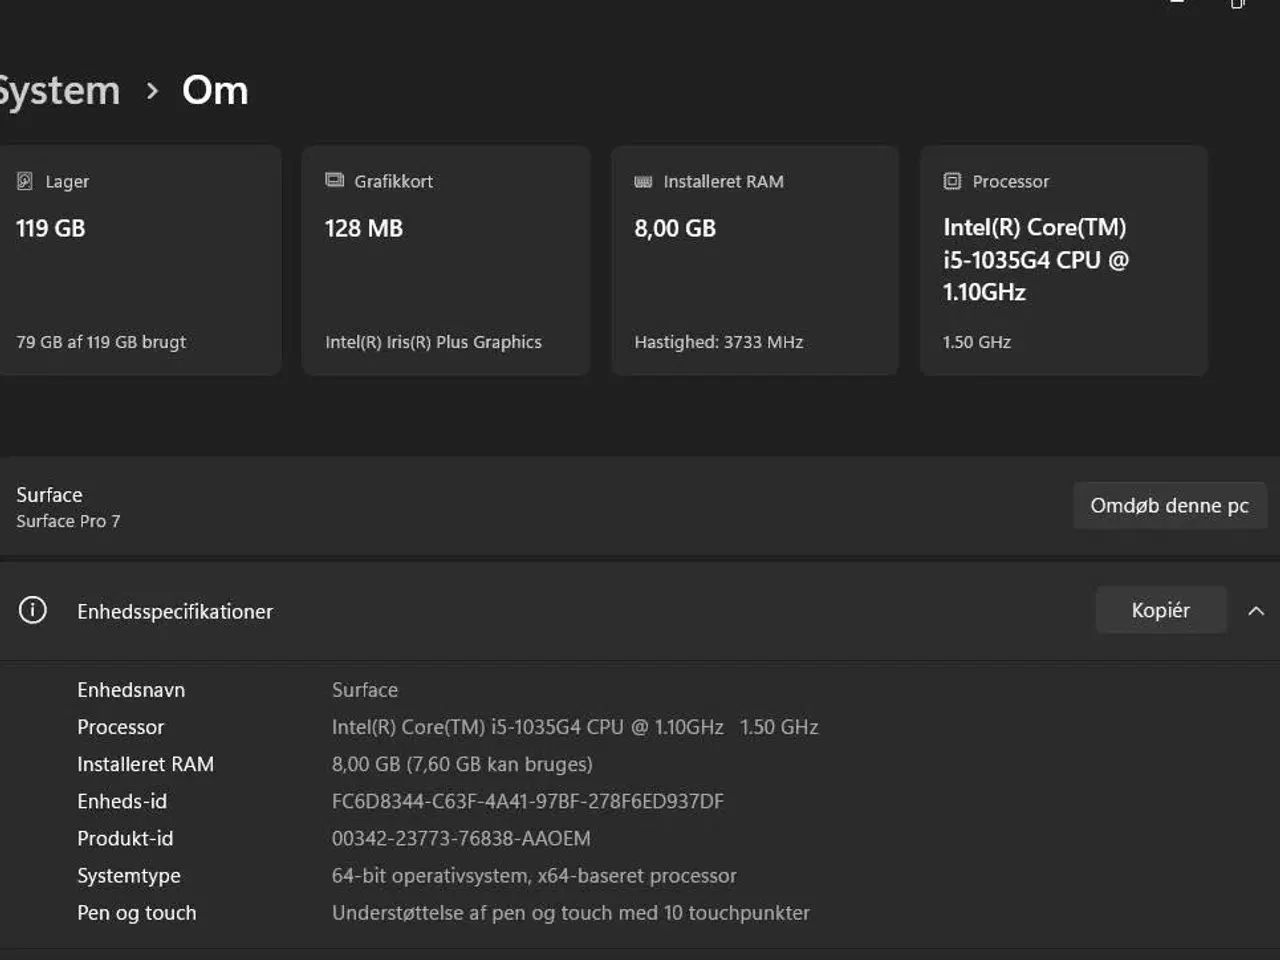Image resolution: width=1280 pixels, height=960 pixels.
Task: Click the Lager card title
Action: tap(67, 181)
